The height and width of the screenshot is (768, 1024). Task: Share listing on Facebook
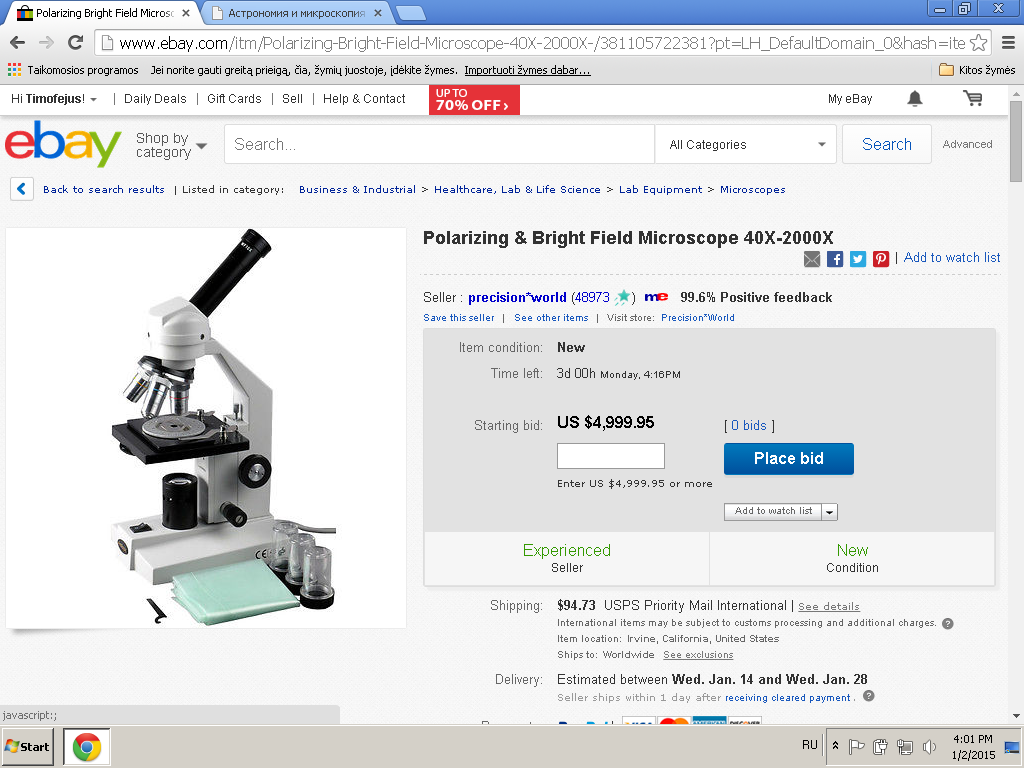pyautogui.click(x=835, y=259)
